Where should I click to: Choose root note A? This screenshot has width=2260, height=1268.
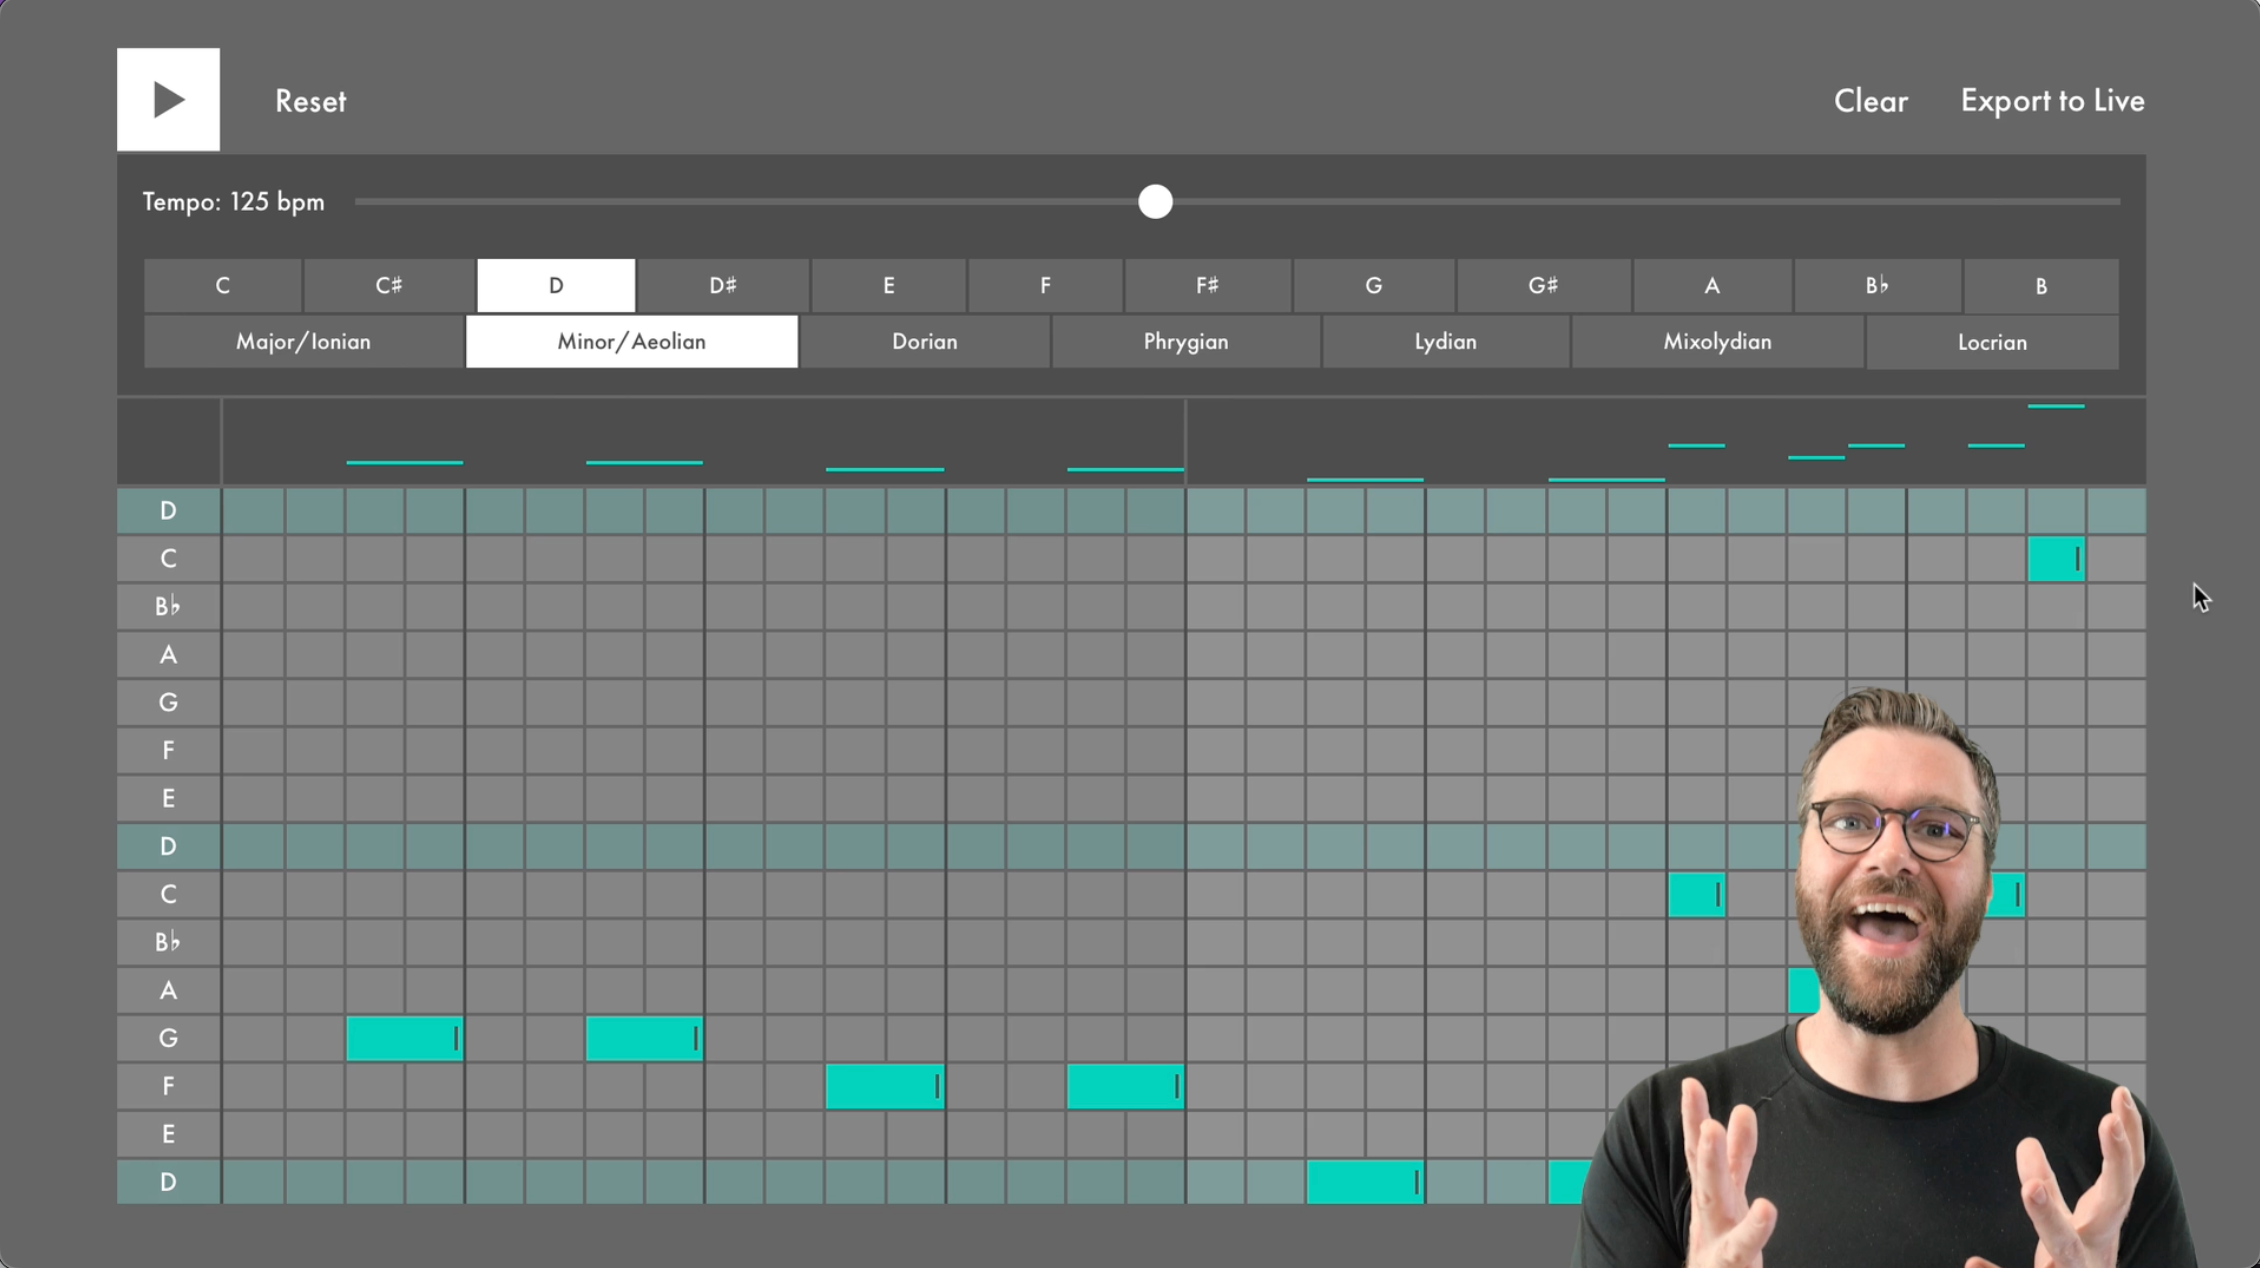pos(1711,286)
